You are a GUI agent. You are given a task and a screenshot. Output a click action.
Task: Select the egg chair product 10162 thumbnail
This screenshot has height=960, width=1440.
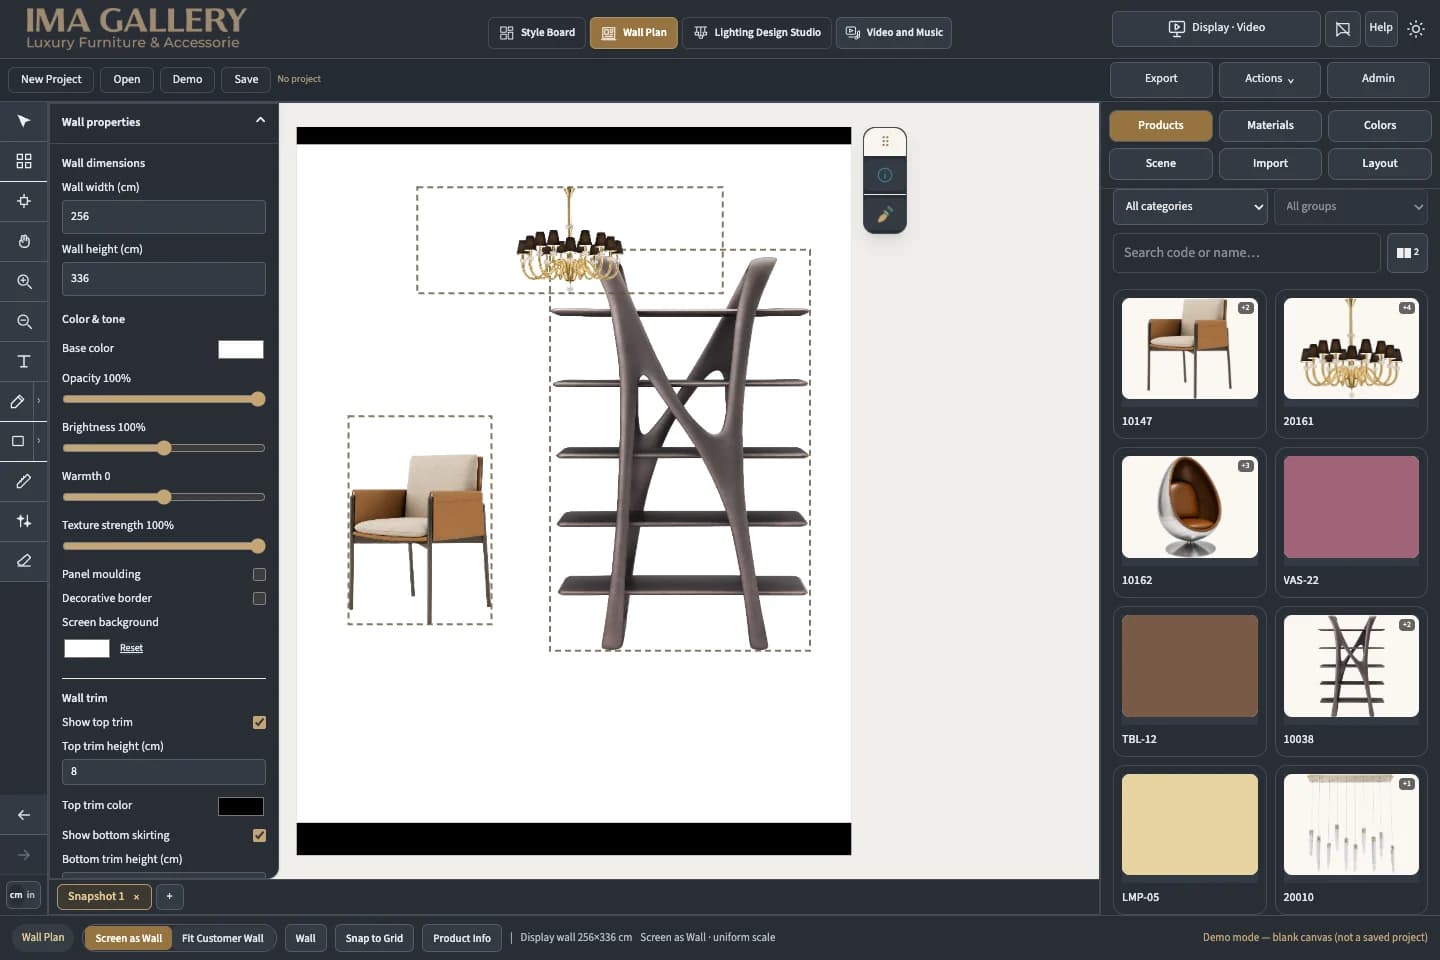coord(1190,507)
